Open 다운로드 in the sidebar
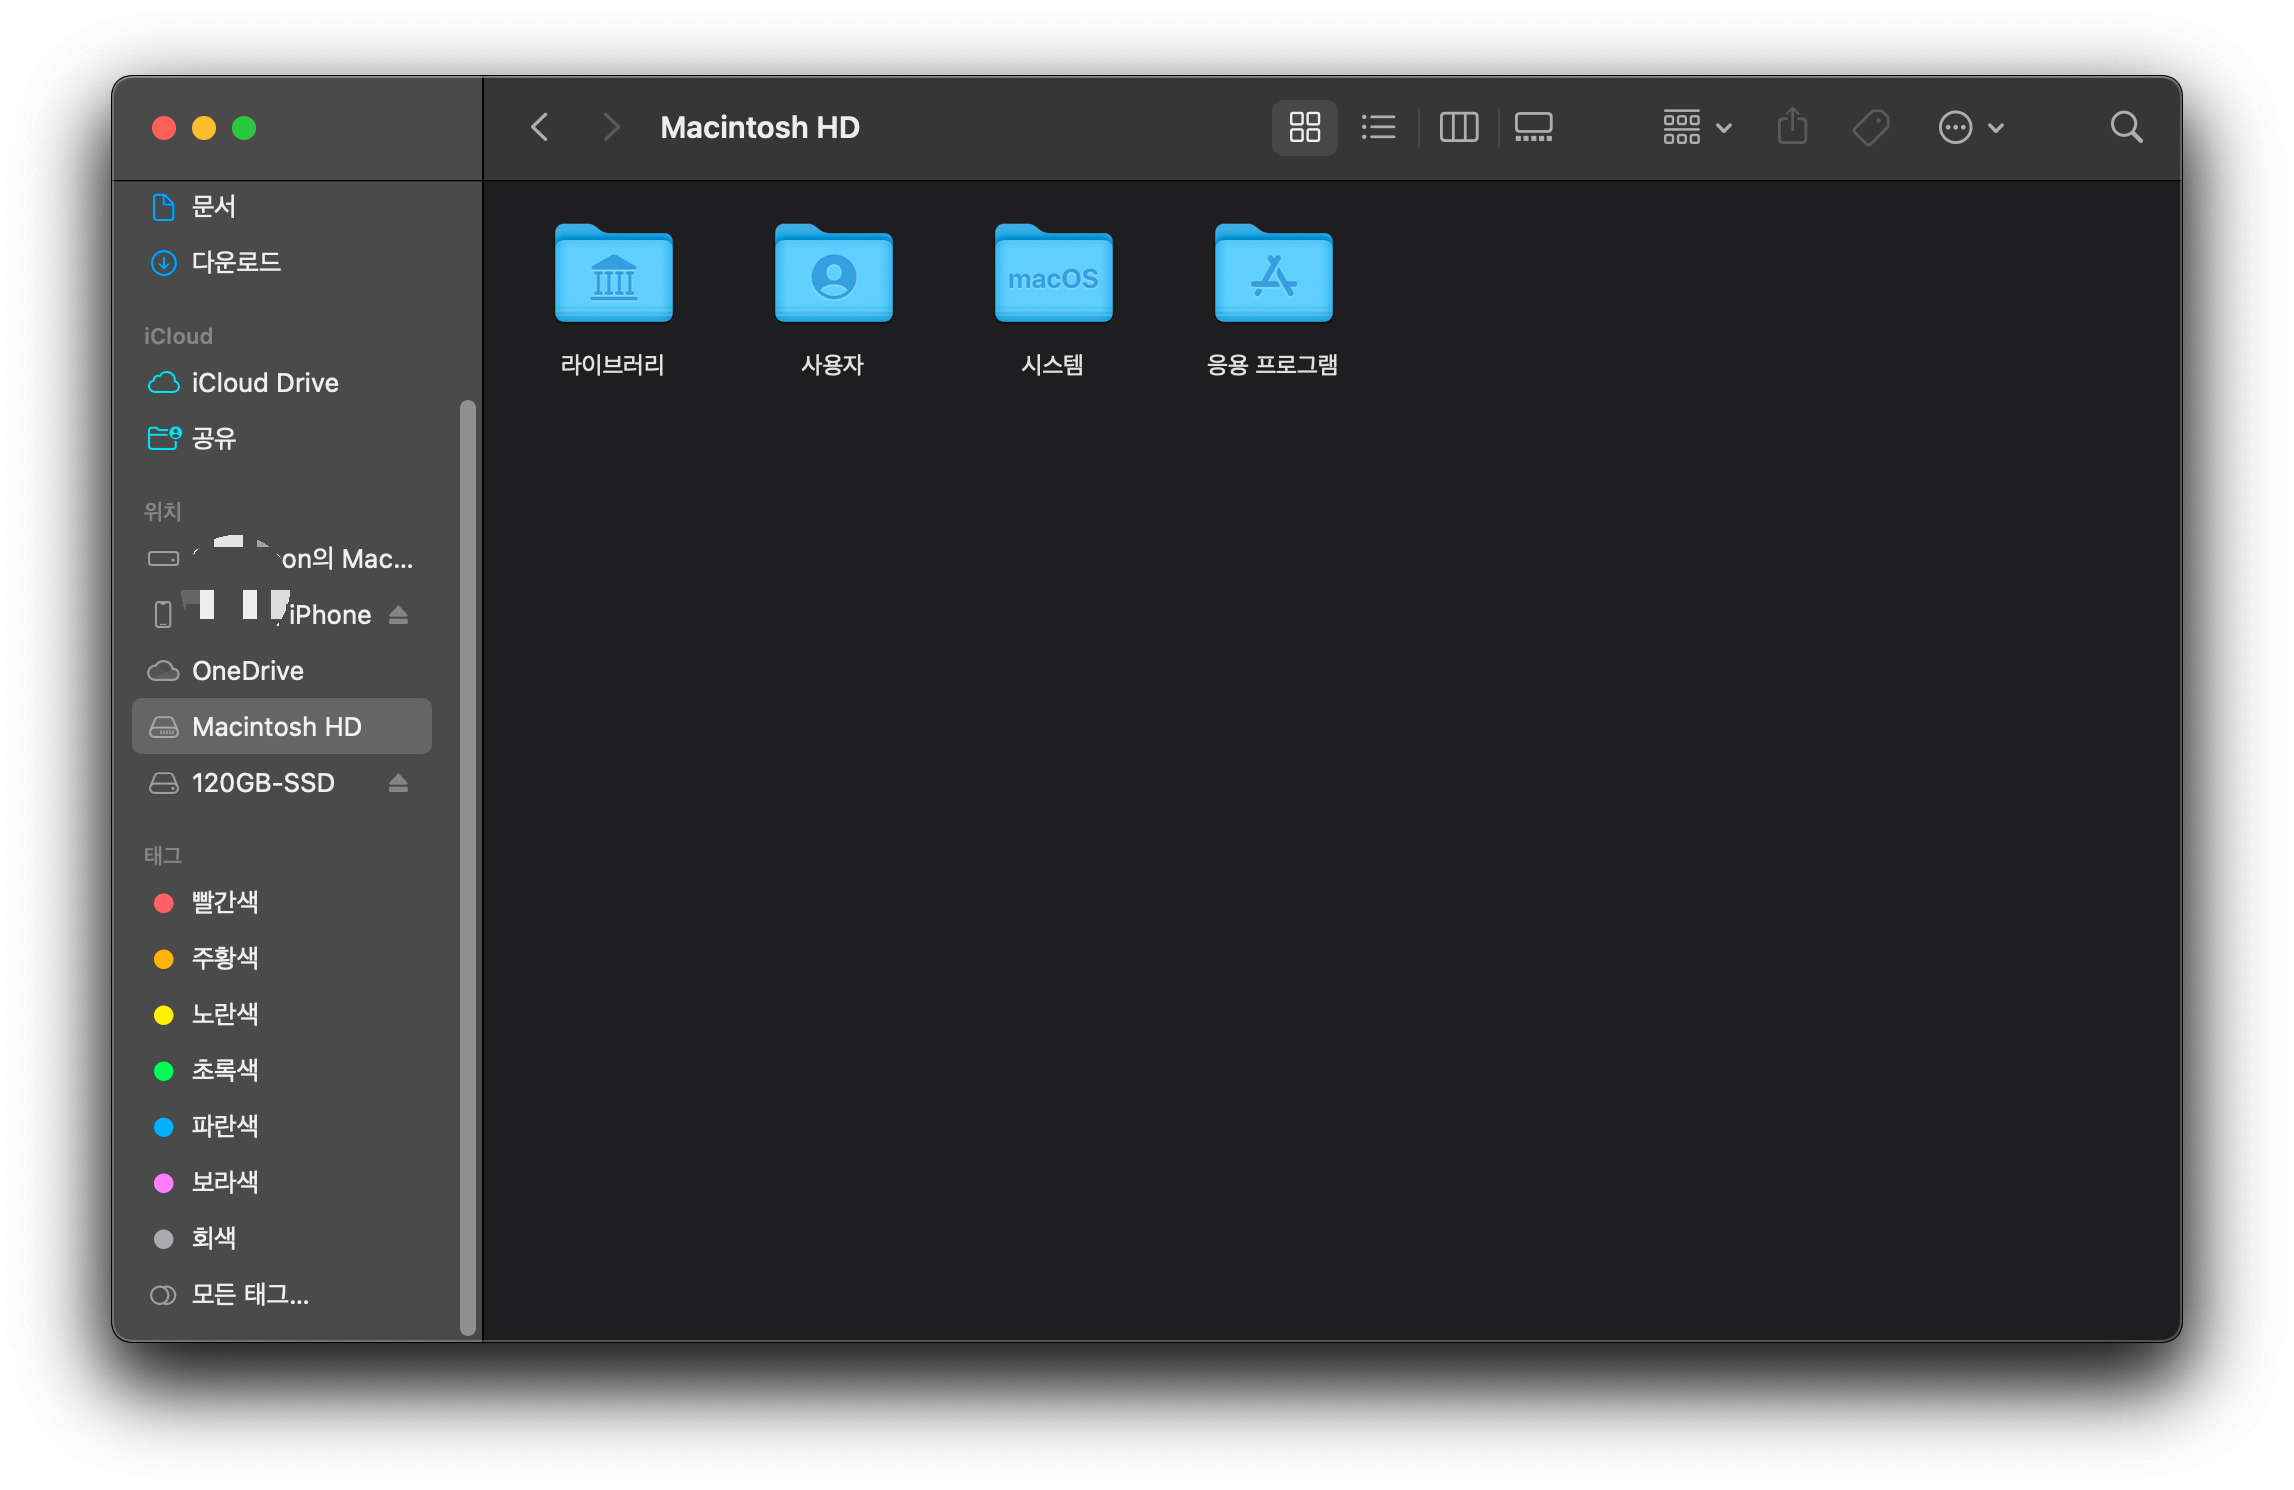2294x1490 pixels. click(x=282, y=262)
